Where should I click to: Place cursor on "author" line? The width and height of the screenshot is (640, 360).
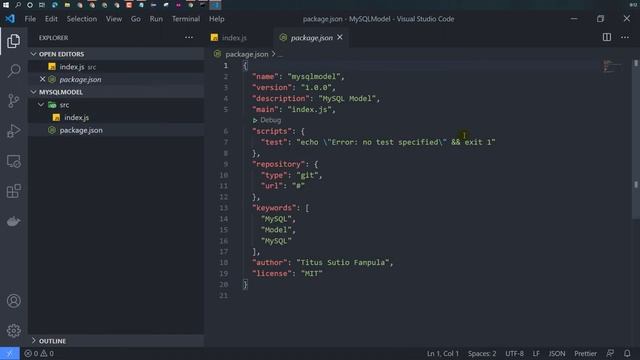point(322,262)
